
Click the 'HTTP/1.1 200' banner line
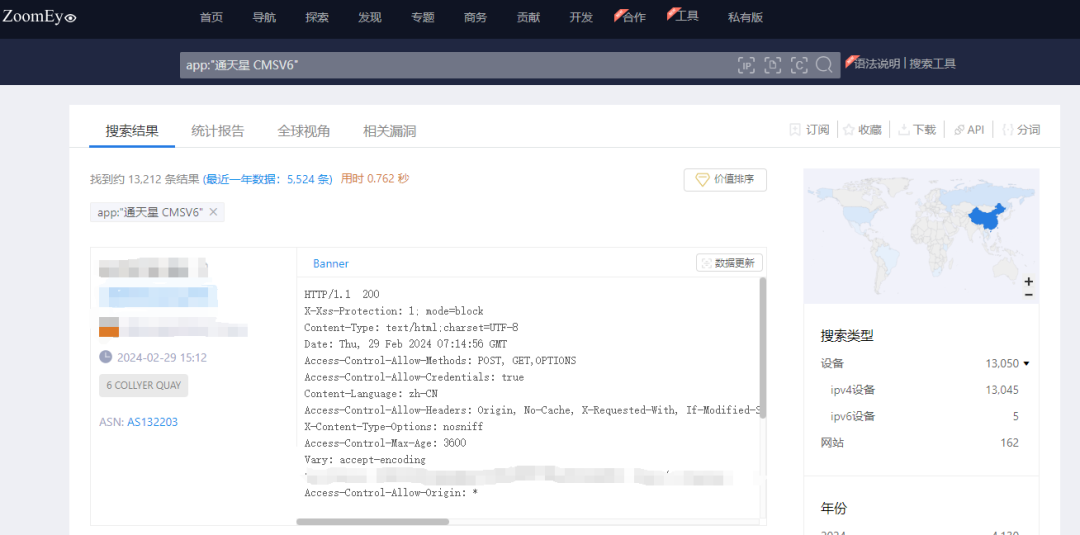[342, 295]
